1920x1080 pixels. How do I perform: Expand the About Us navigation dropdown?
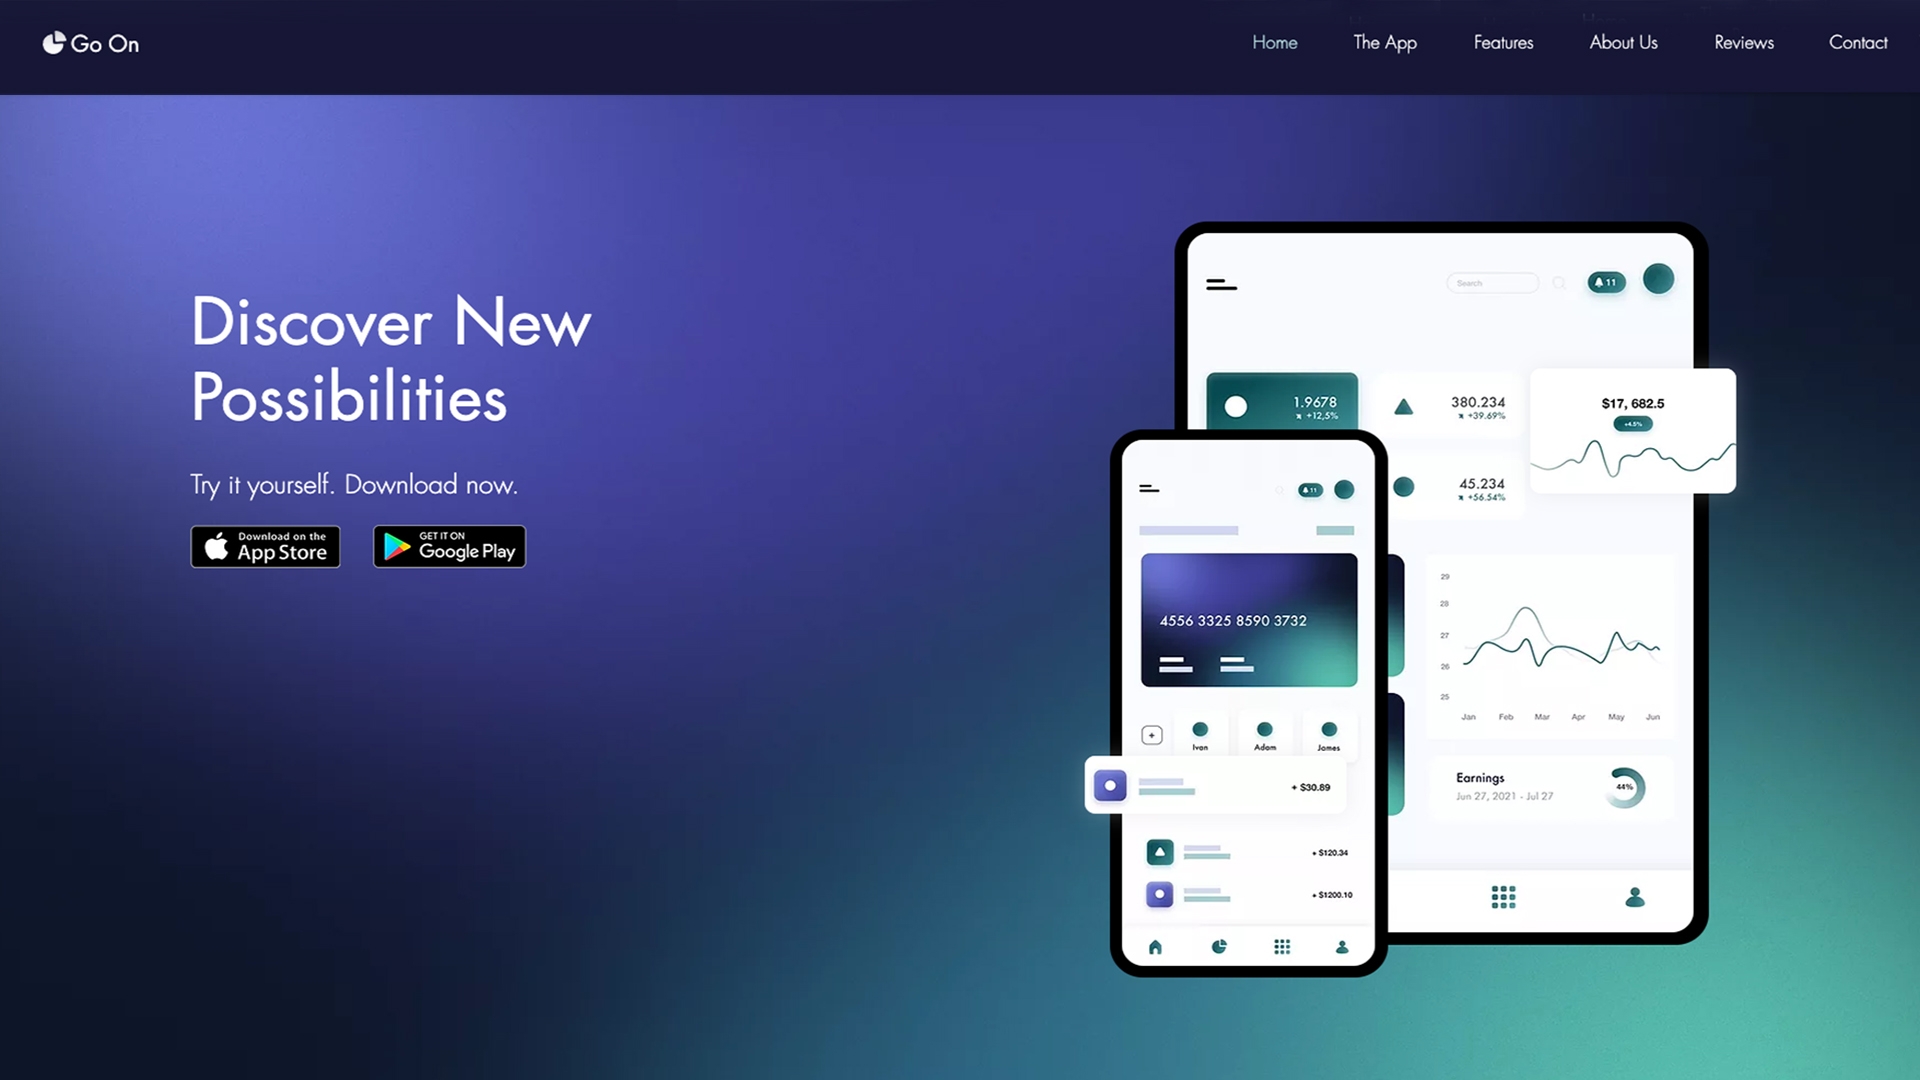tap(1623, 42)
